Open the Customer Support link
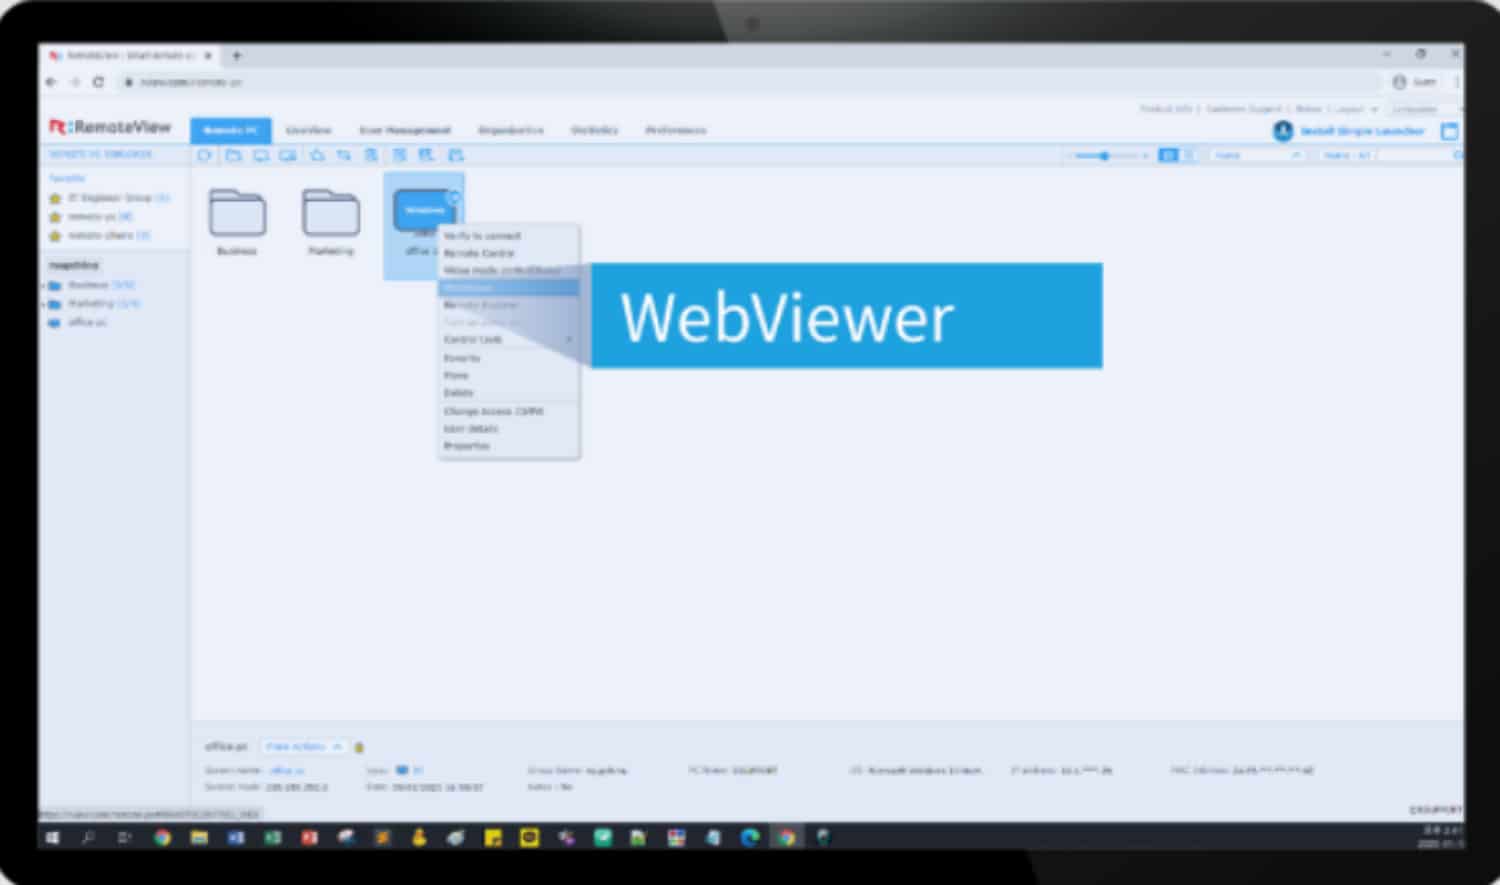Screen dimensions: 1500x885 click(1243, 109)
